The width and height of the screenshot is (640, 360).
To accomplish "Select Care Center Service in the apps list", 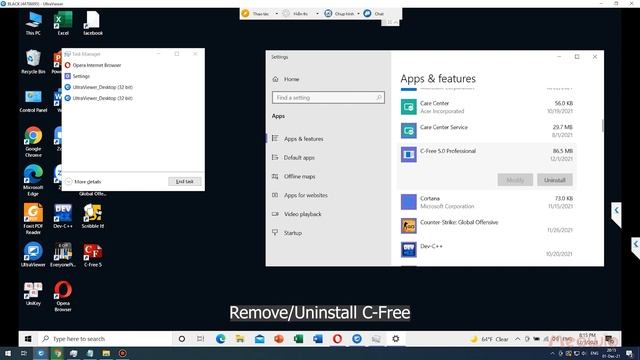I will 487,131.
